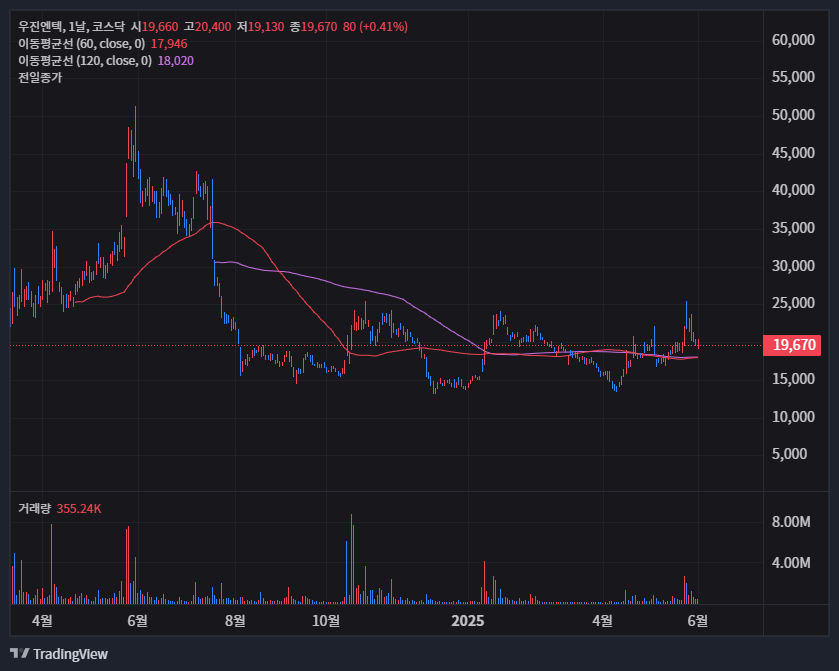839x671 pixels.
Task: Open the TradingView logo link
Action: point(59,654)
